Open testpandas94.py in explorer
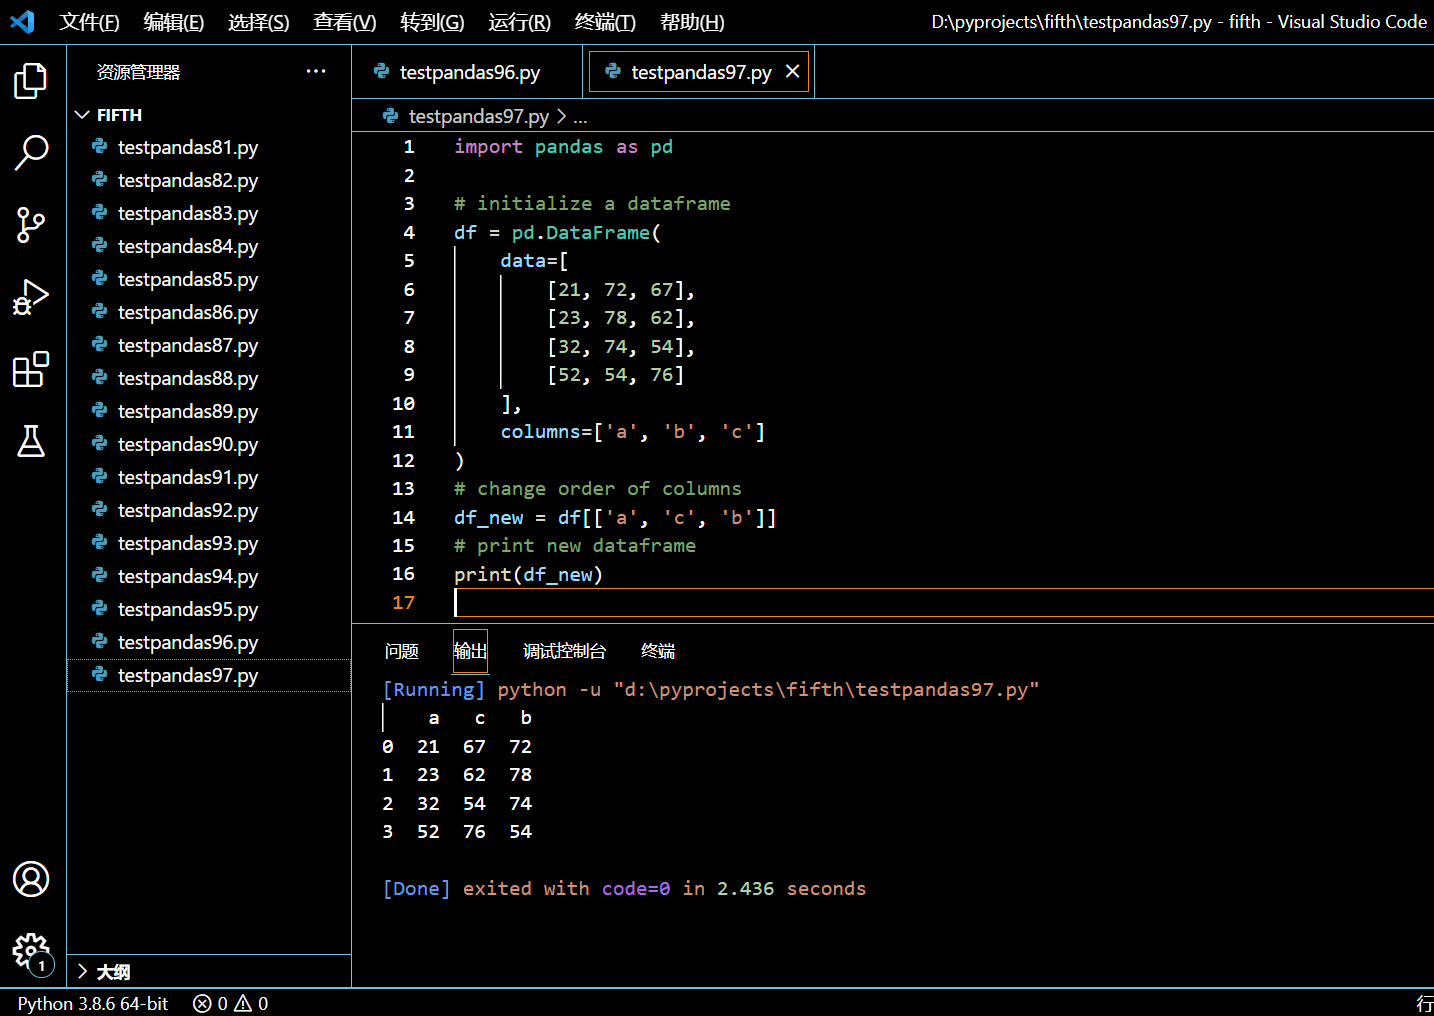Viewport: 1434px width, 1016px height. coord(209,576)
